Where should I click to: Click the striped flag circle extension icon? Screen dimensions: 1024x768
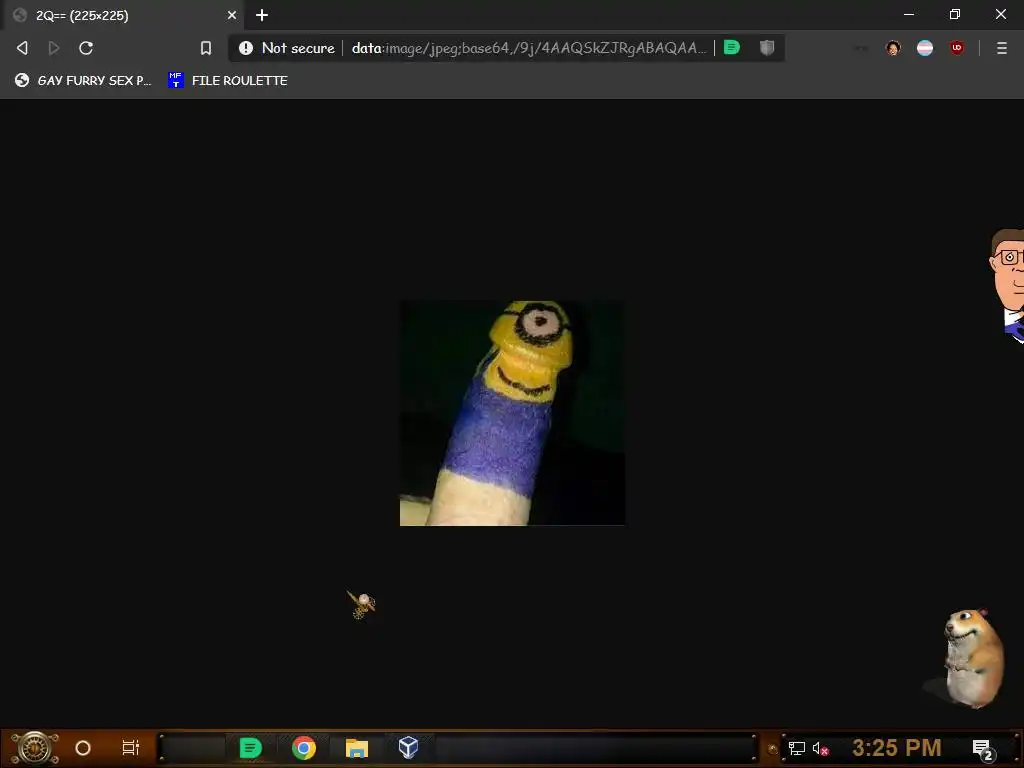pos(925,48)
